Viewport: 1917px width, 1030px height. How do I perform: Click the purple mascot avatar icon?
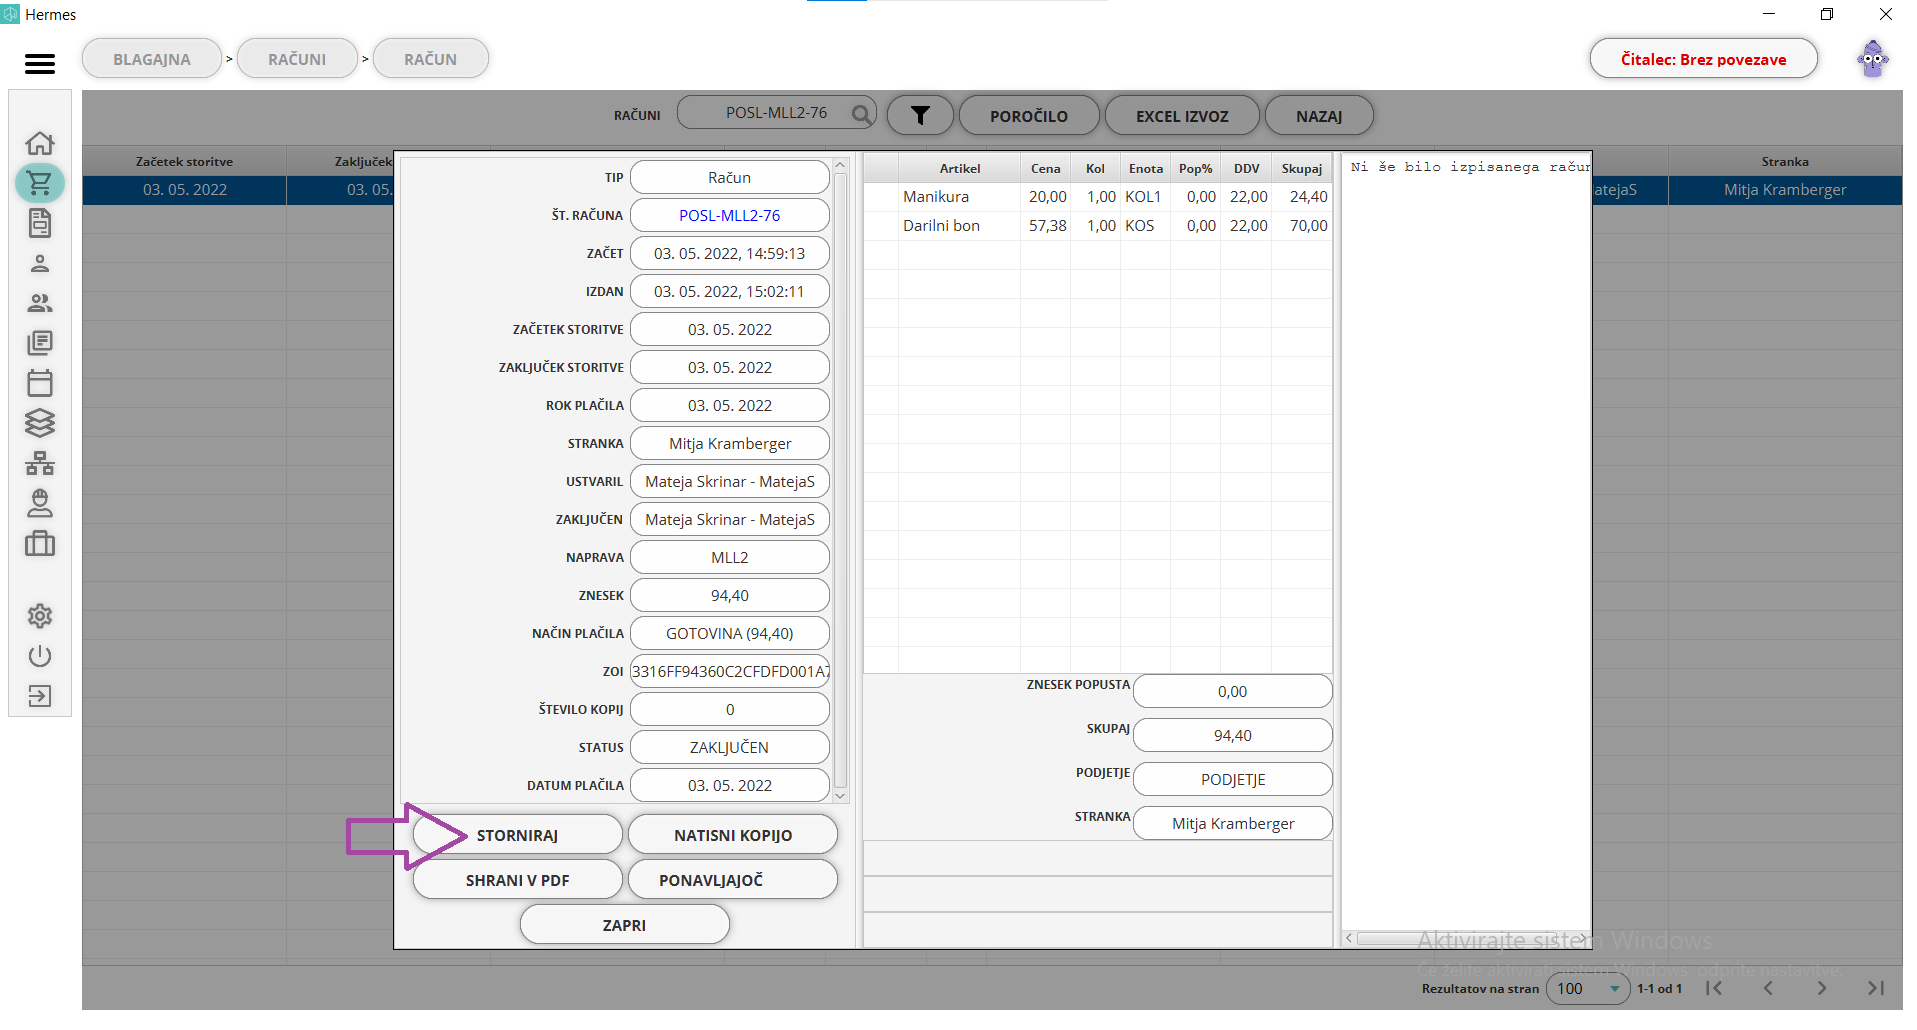[x=1873, y=59]
